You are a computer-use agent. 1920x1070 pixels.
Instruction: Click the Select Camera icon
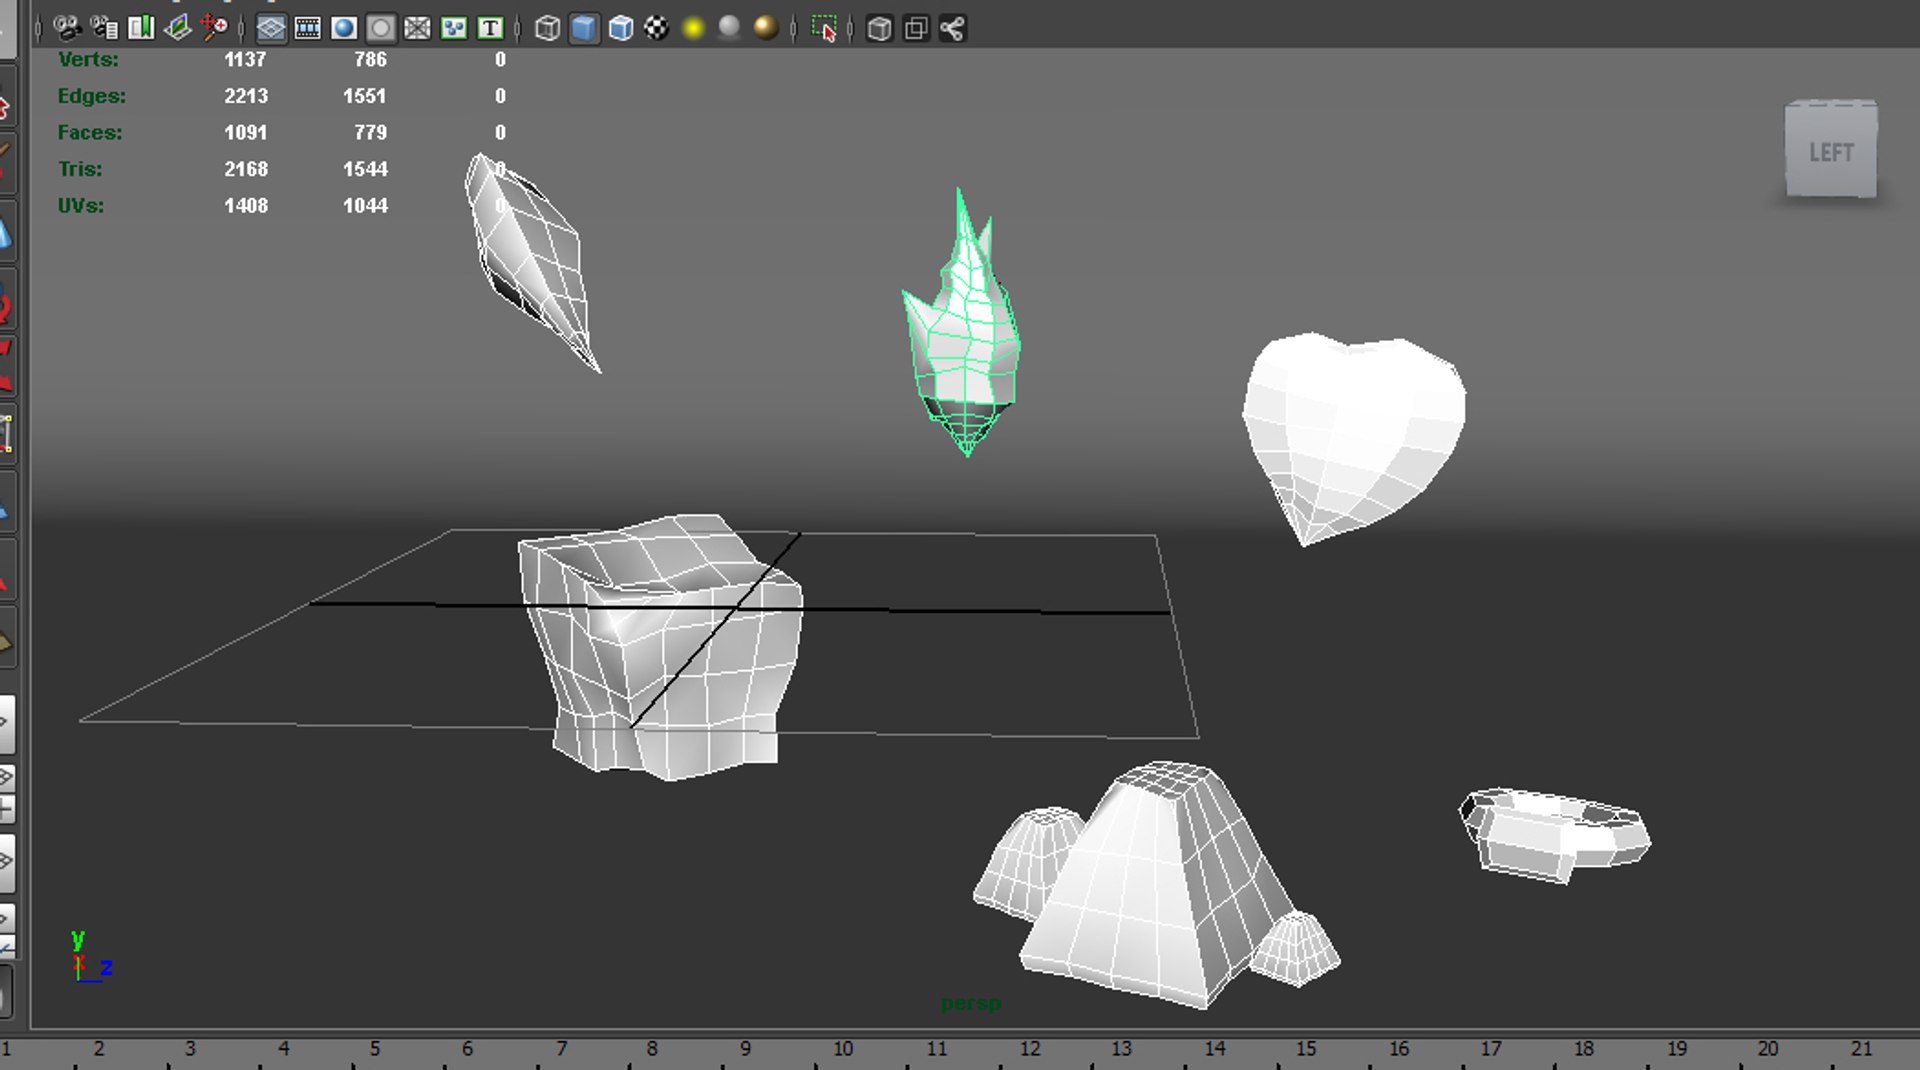[67, 28]
